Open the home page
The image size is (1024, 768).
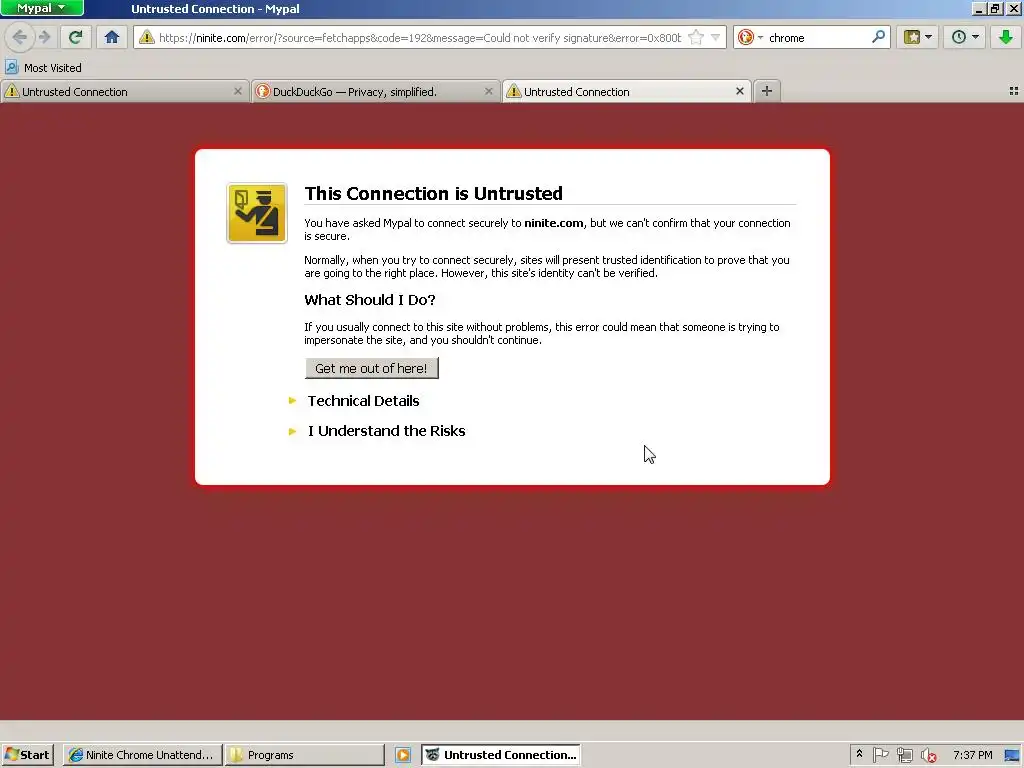coord(112,37)
